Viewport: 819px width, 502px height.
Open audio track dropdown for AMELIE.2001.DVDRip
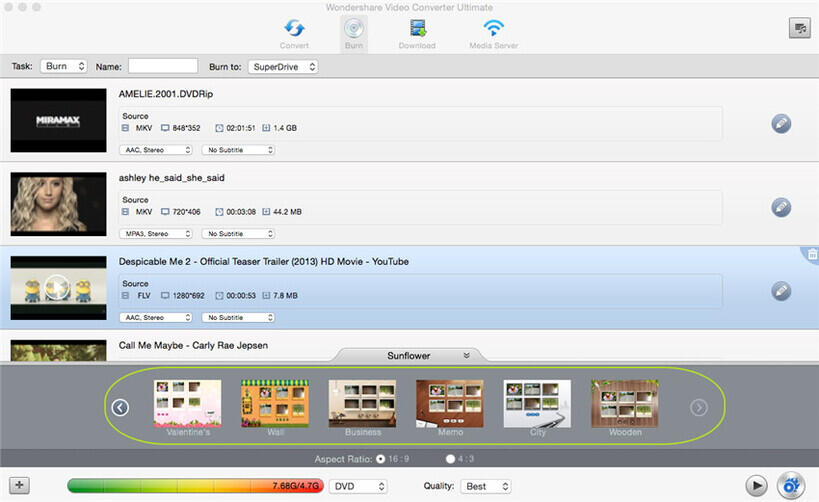[x=156, y=150]
